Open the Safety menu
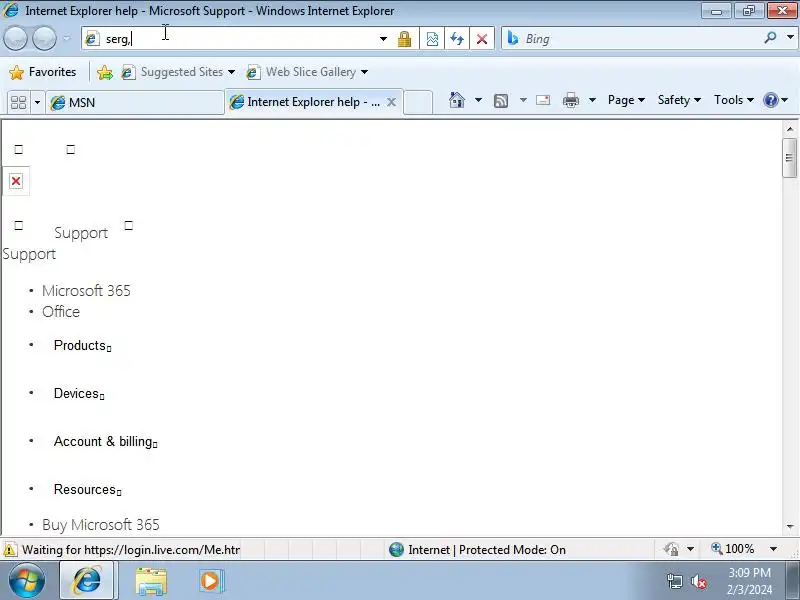Viewport: 800px width, 600px height. [679, 100]
